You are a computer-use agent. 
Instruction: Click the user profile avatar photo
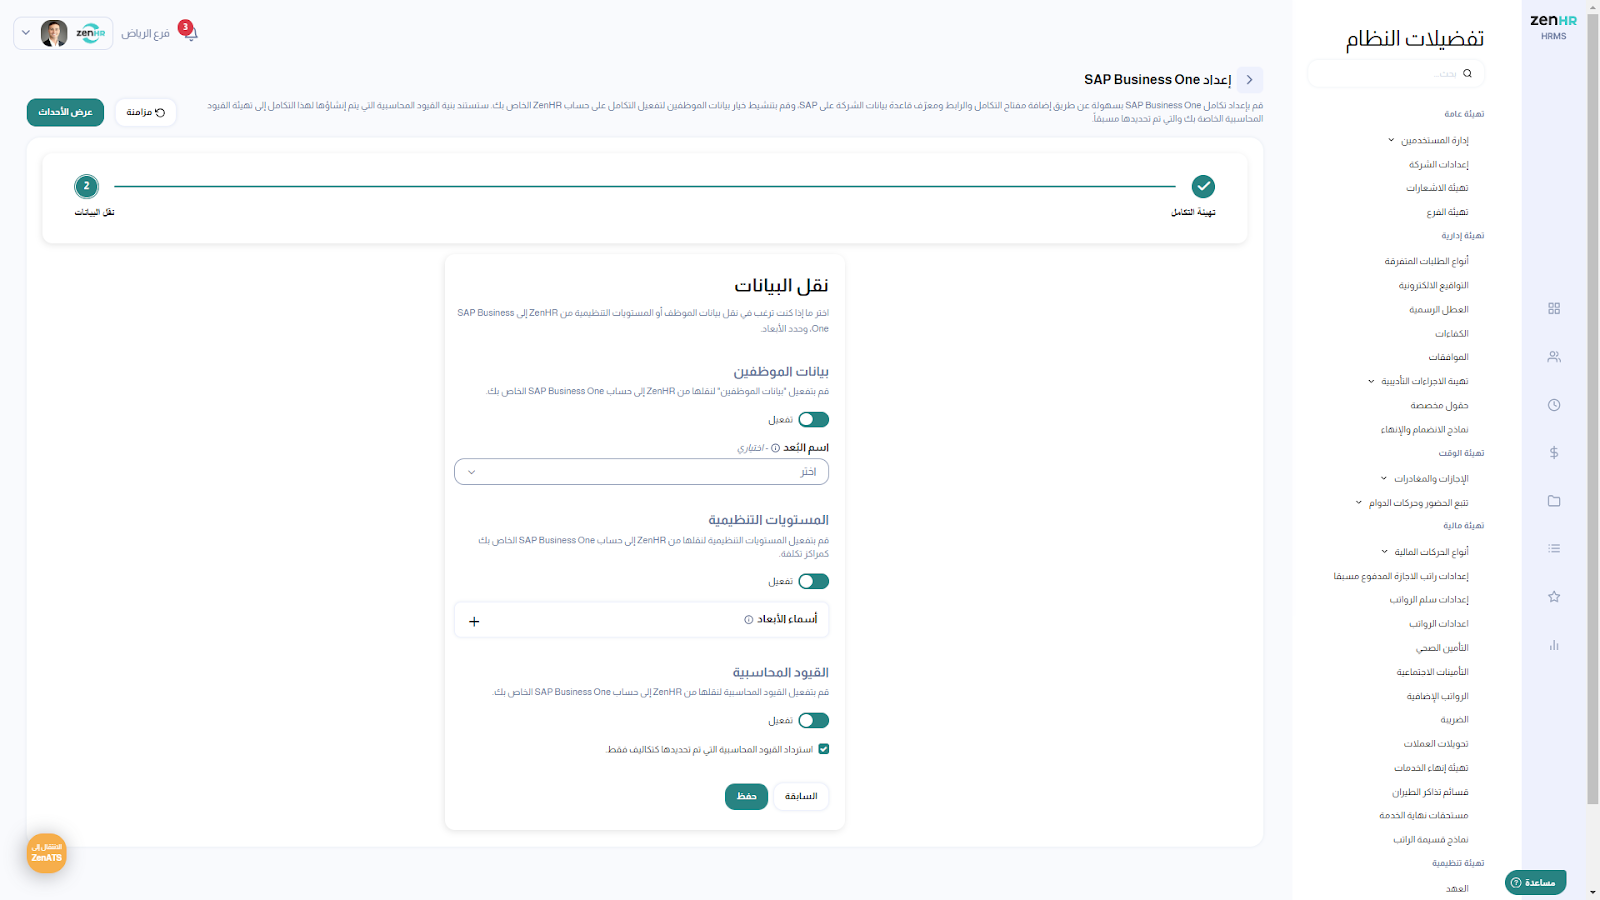54,33
